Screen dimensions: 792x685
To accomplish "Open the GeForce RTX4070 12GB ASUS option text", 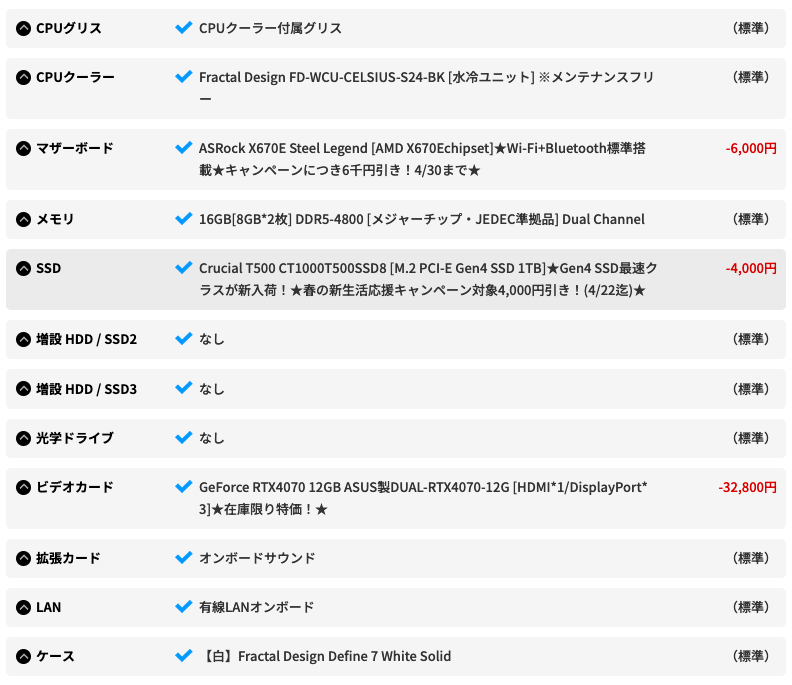I will tap(423, 498).
